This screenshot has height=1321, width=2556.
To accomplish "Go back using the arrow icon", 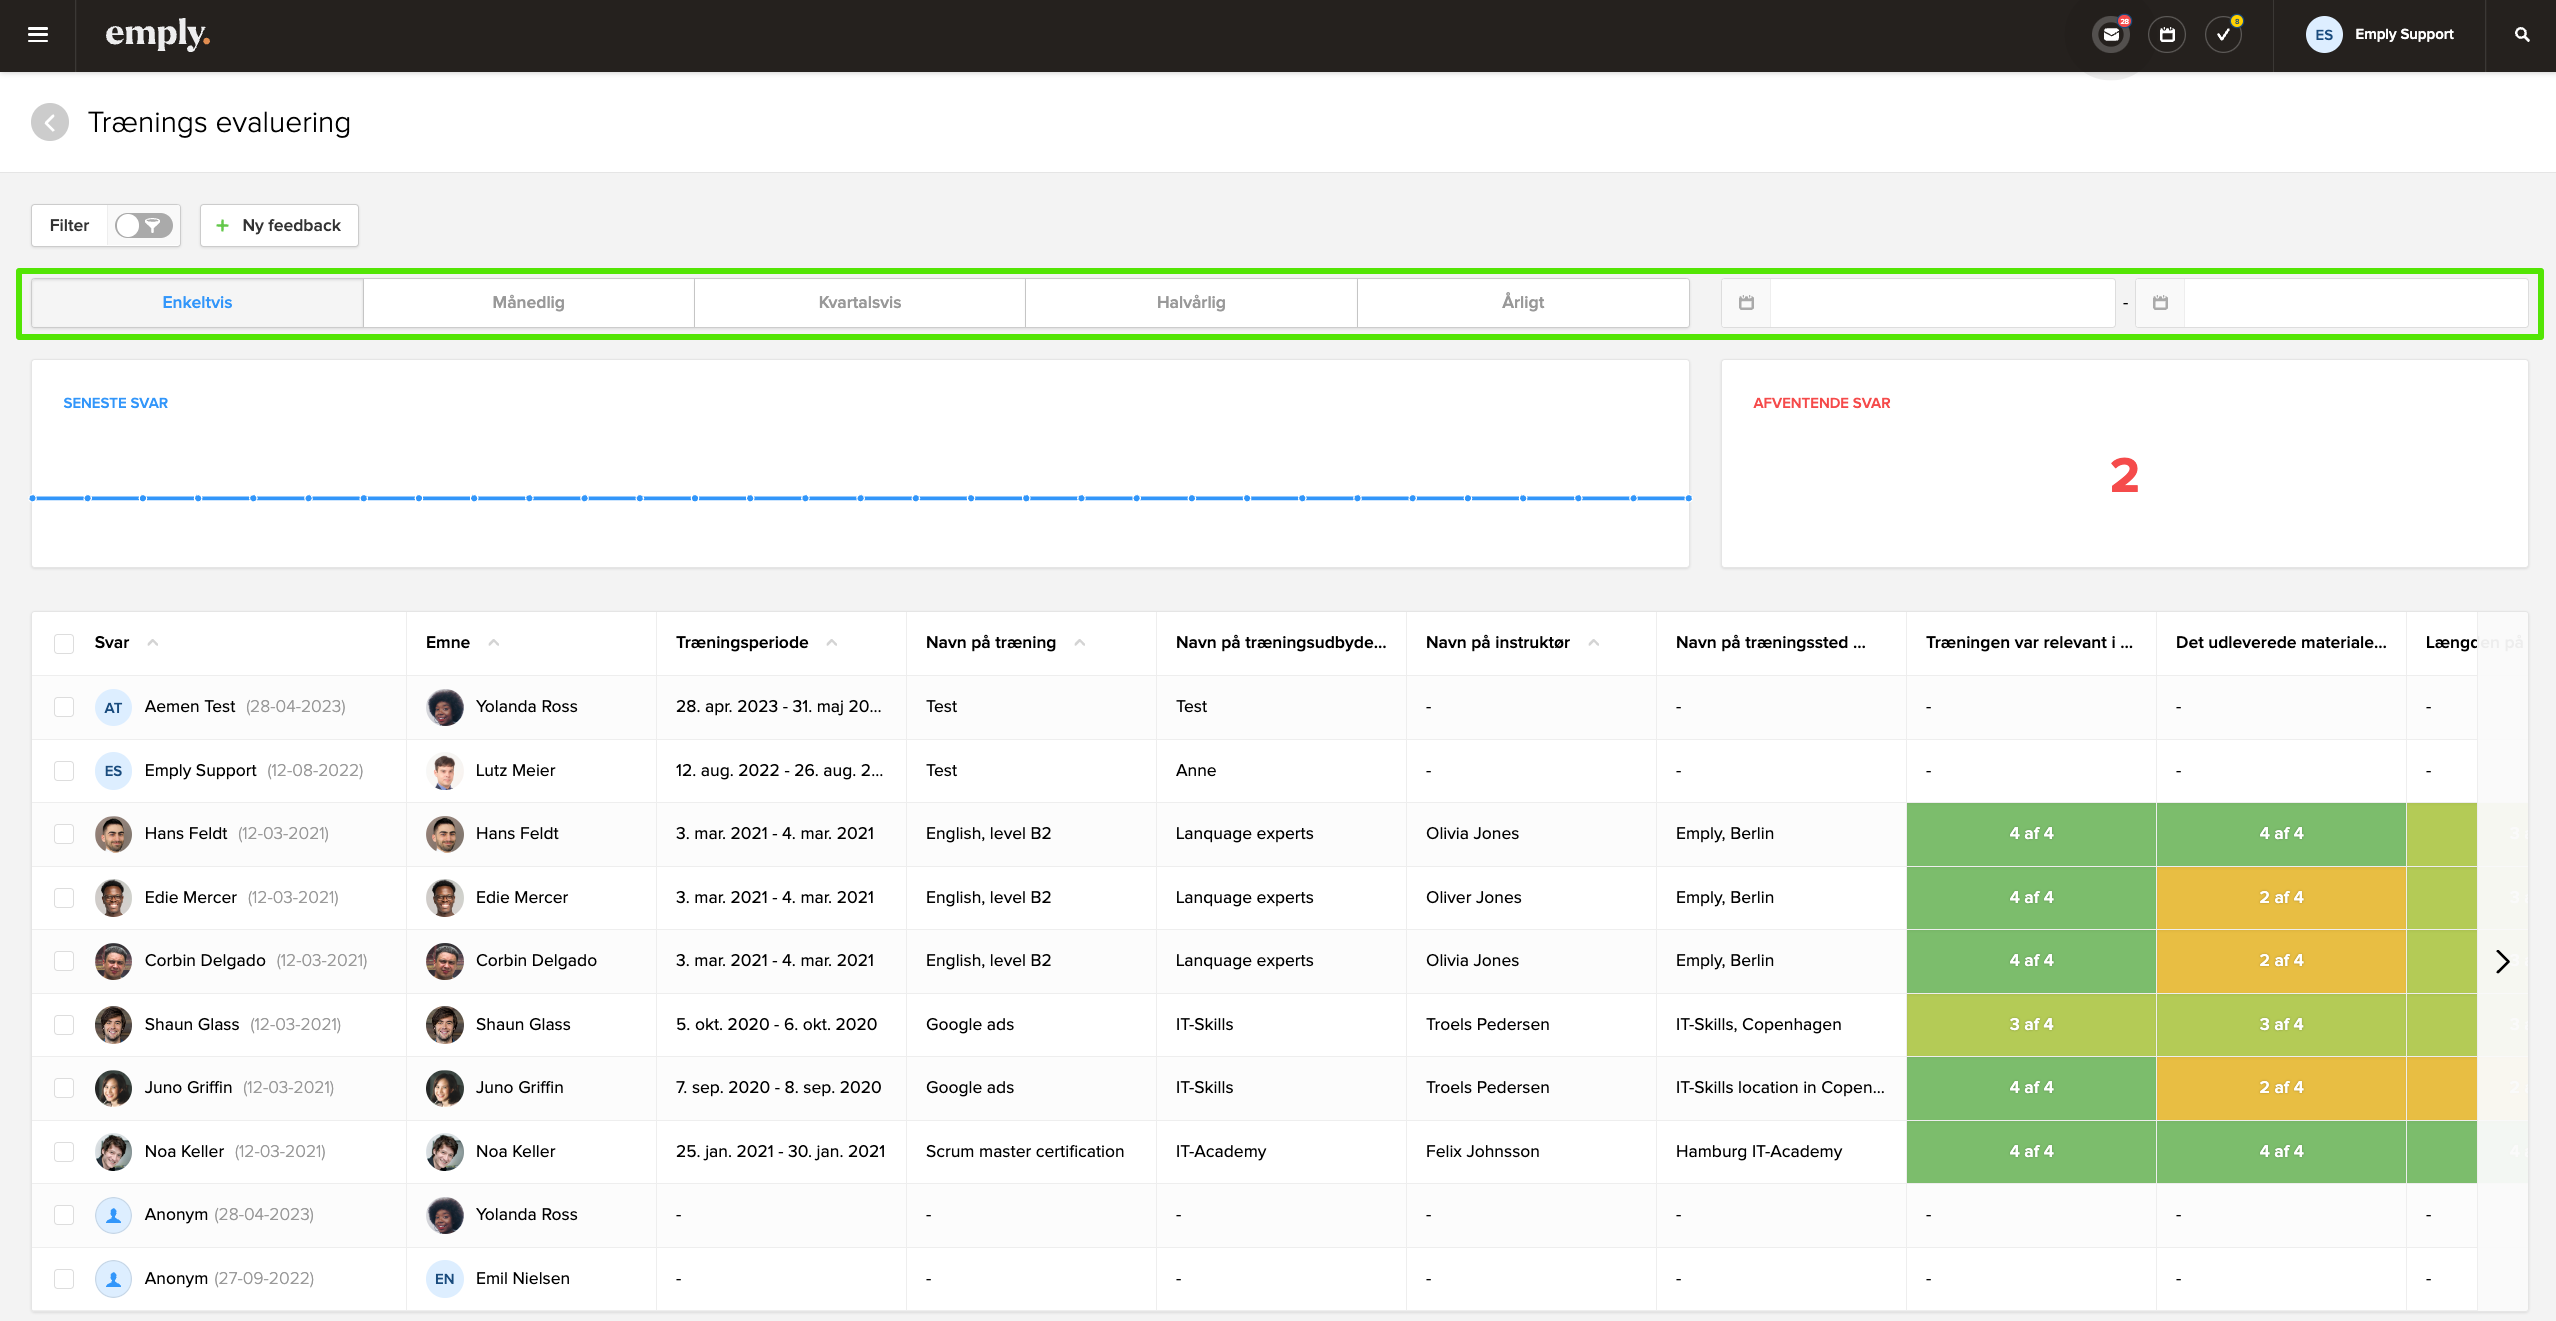I will coord(50,122).
